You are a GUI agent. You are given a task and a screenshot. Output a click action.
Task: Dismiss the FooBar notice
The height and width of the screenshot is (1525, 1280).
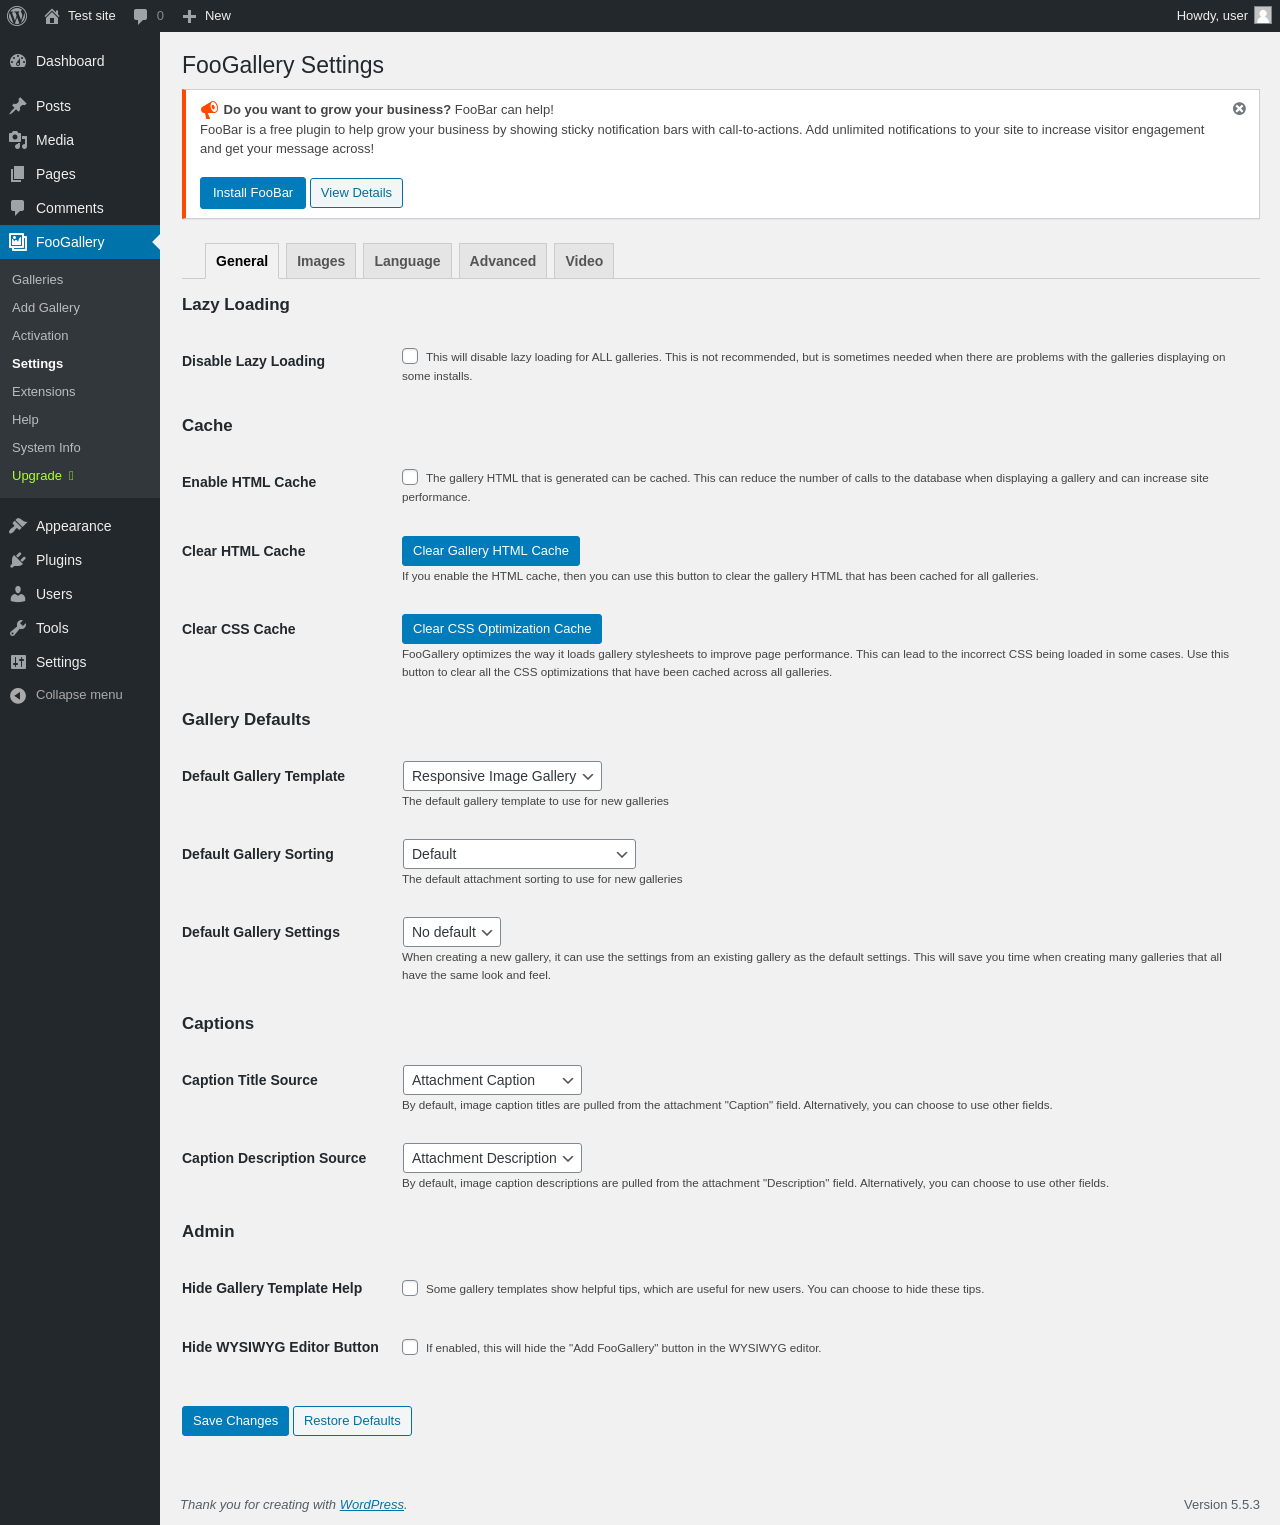[1239, 109]
